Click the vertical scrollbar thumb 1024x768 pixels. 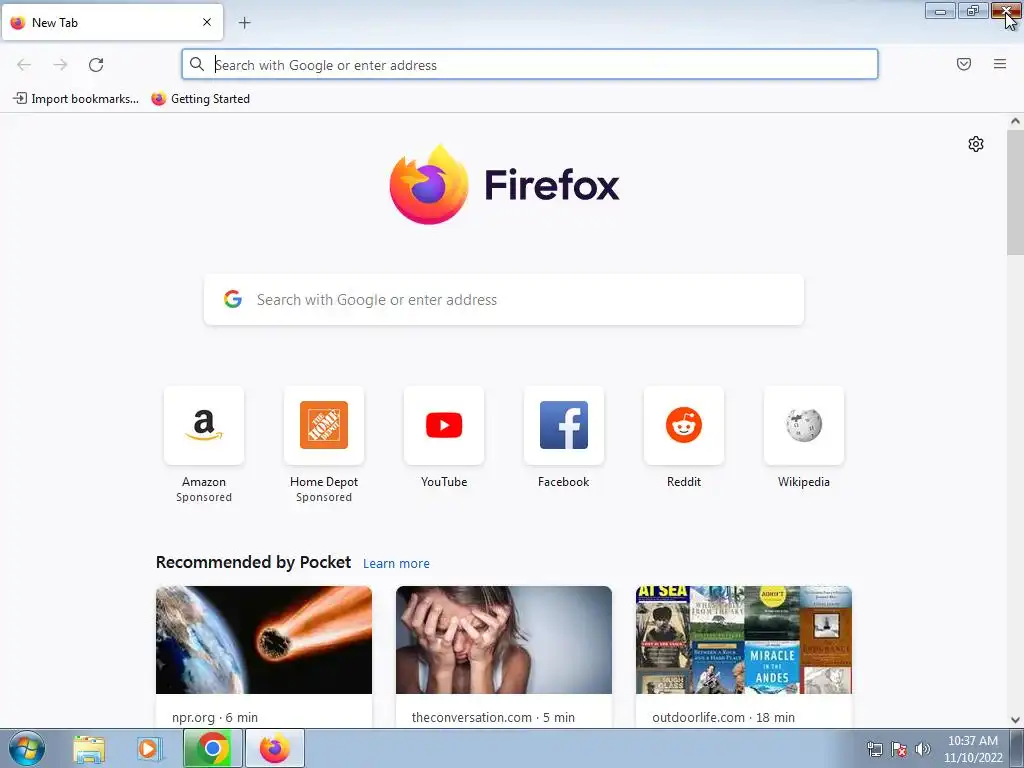click(x=1015, y=193)
